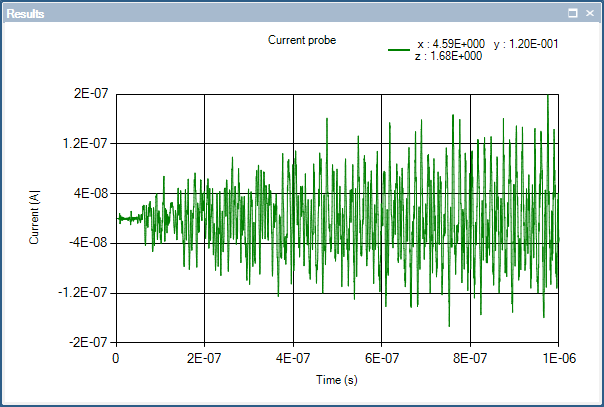Click y-axis tick label '1.2E-07'

coord(86,144)
